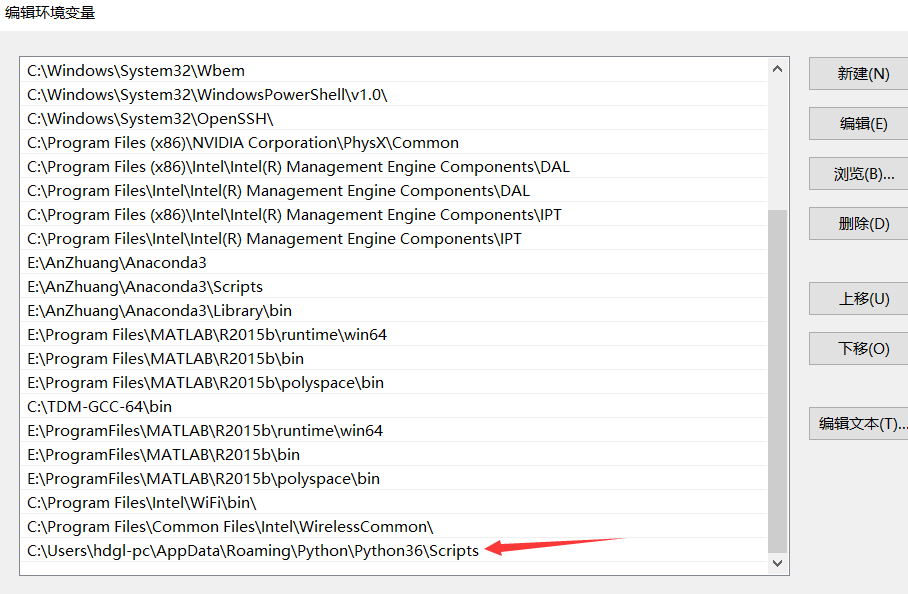Select E:\Program Files\MATLAB\R2015b\runtime\win64 entry
Viewport: 908px width, 594px height.
pos(394,335)
